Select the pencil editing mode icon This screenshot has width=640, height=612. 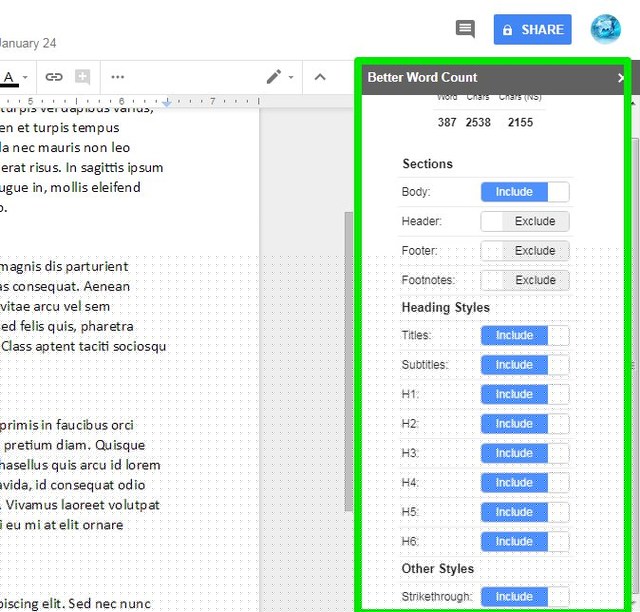tap(274, 77)
